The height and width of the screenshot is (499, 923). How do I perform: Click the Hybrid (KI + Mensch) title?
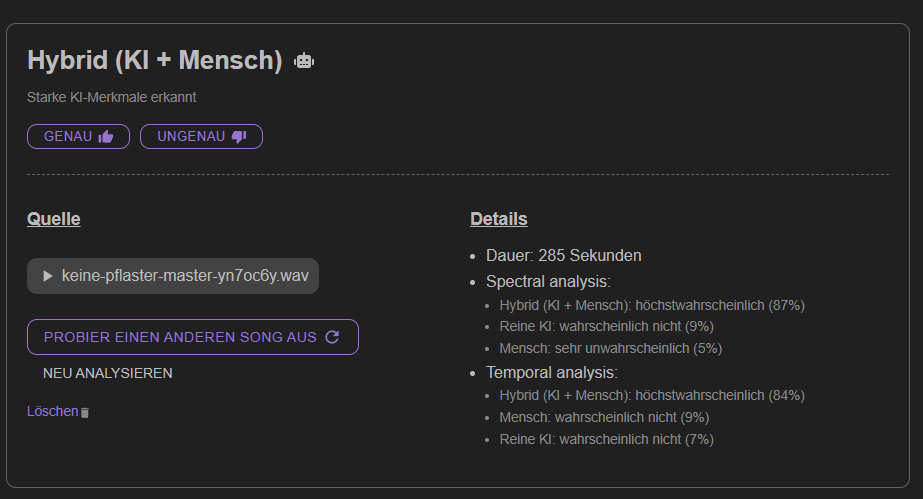coord(155,60)
